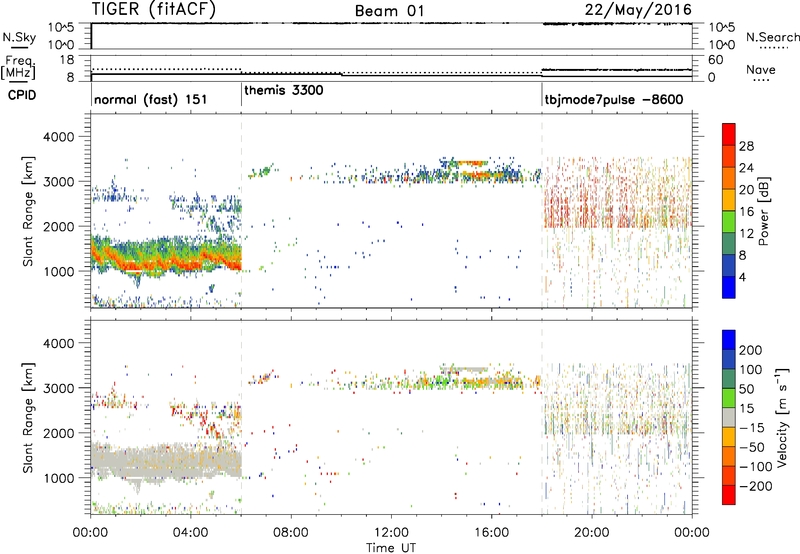This screenshot has height=554, width=800.
Task: Click the "-100" label on Velocity color bar
Action: coord(756,467)
